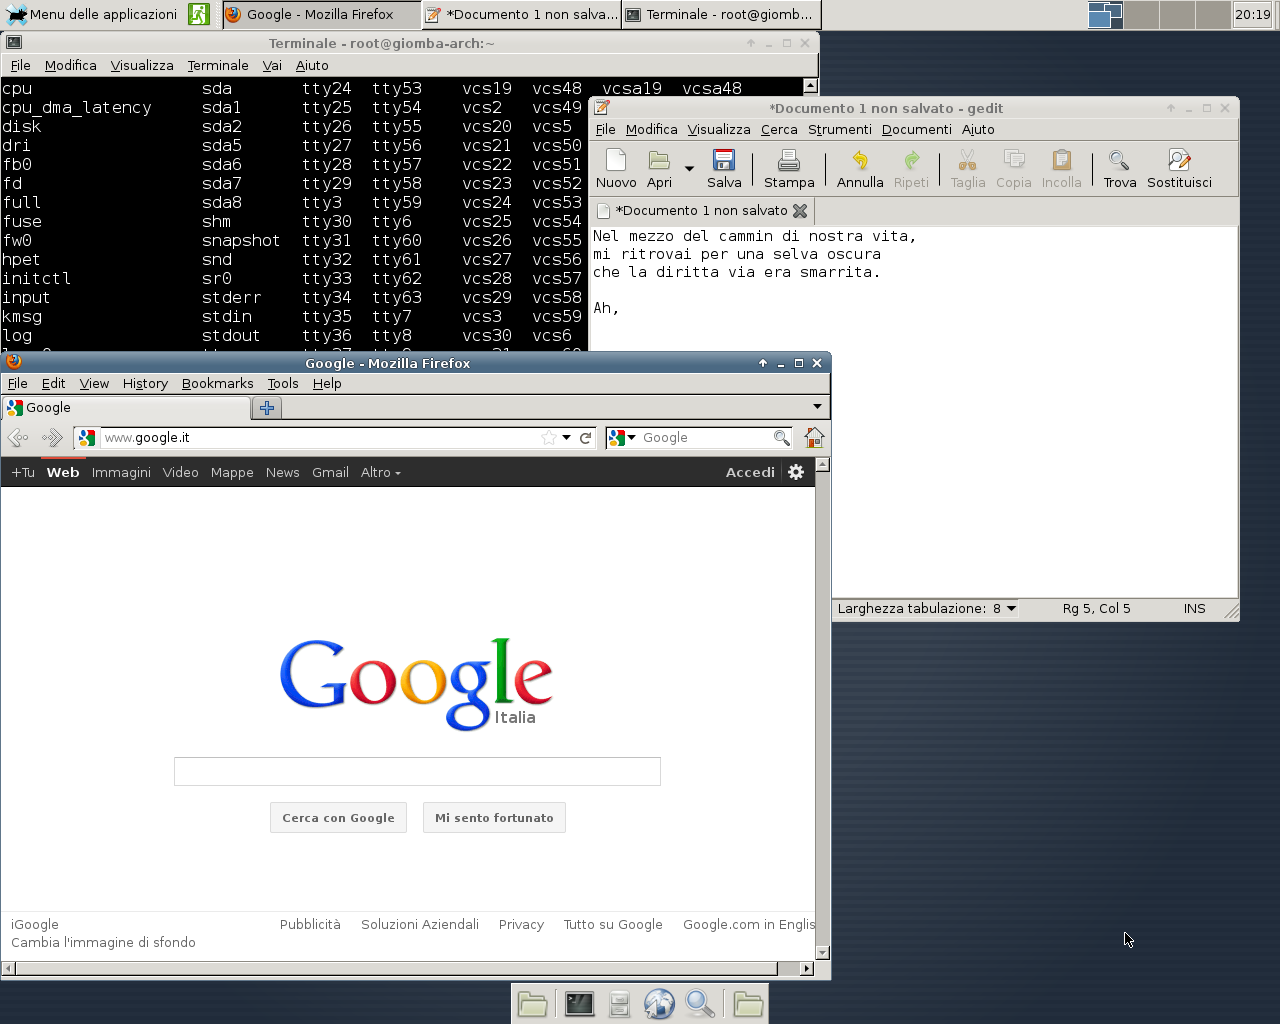The image size is (1280, 1024).
Task: Create new document with Nuovo icon
Action: pos(616,162)
